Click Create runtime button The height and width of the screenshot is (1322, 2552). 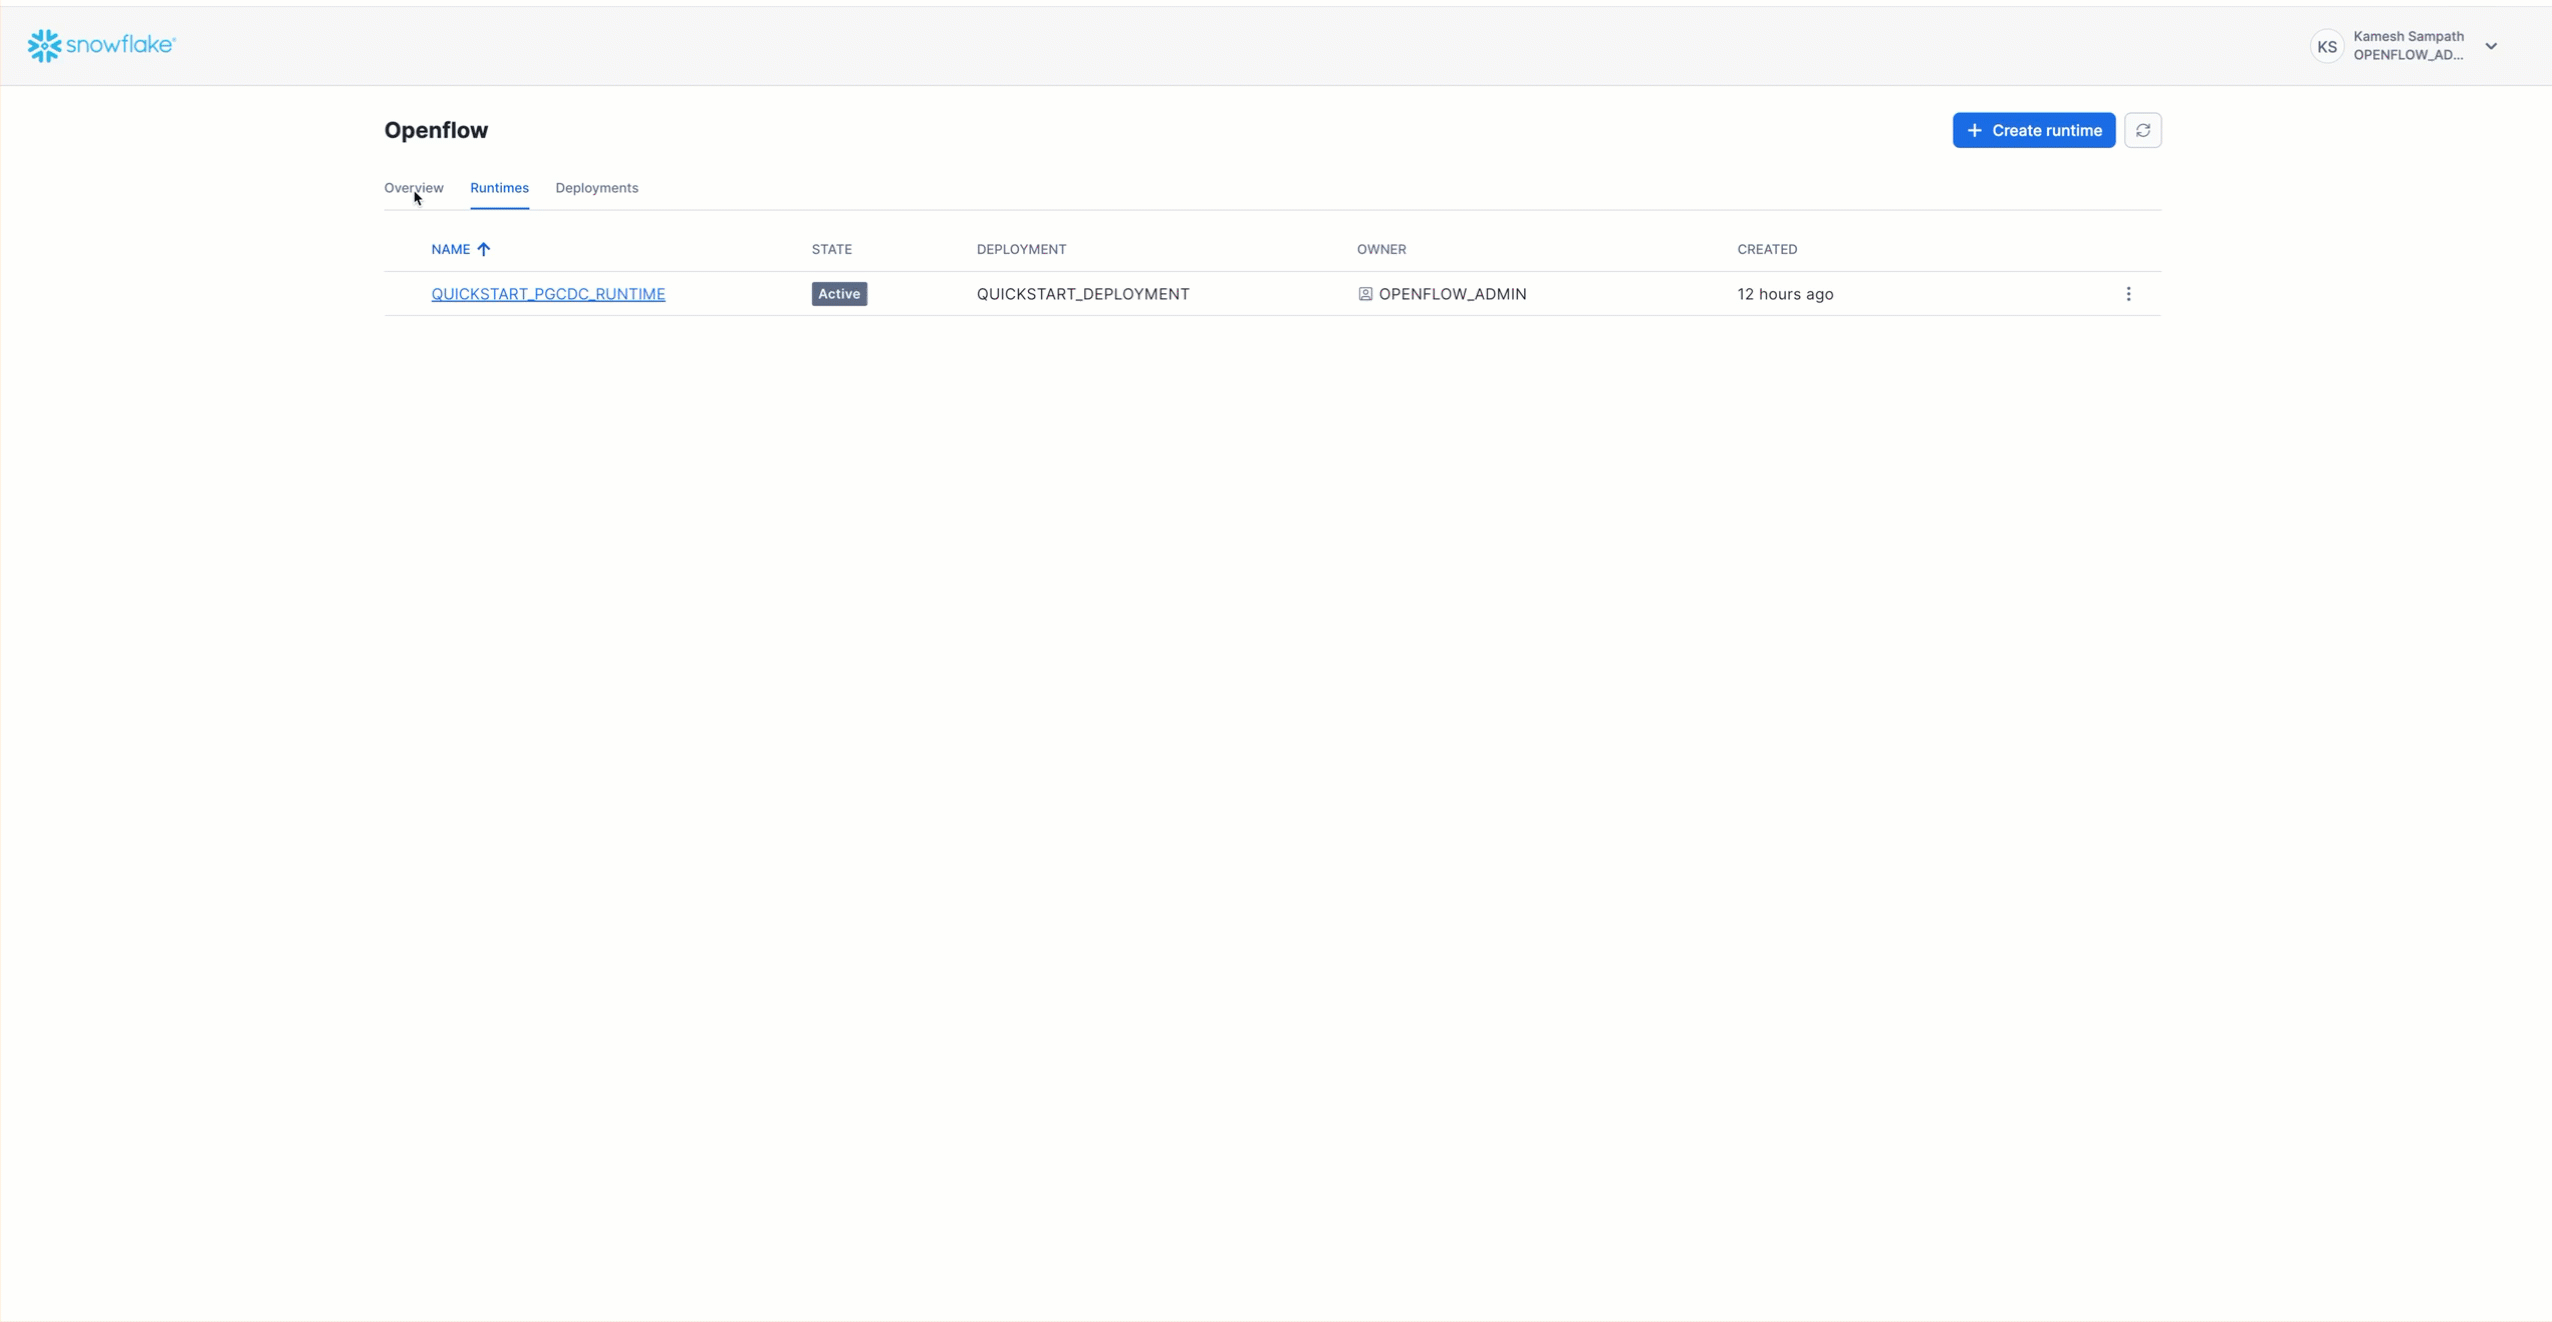click(x=2033, y=130)
